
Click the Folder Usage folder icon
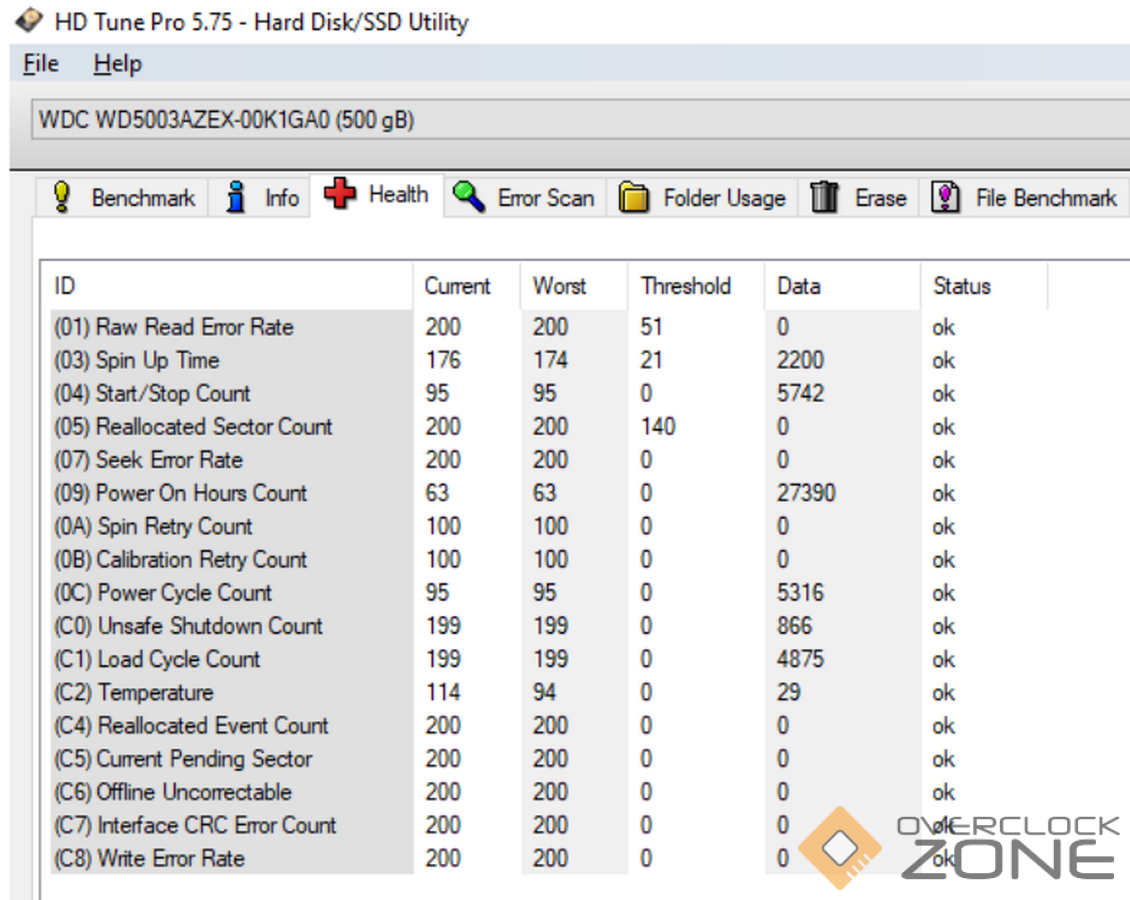tap(634, 198)
